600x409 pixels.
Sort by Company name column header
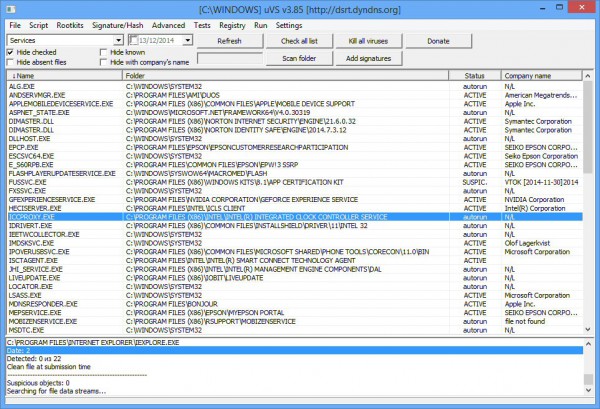tap(541, 76)
